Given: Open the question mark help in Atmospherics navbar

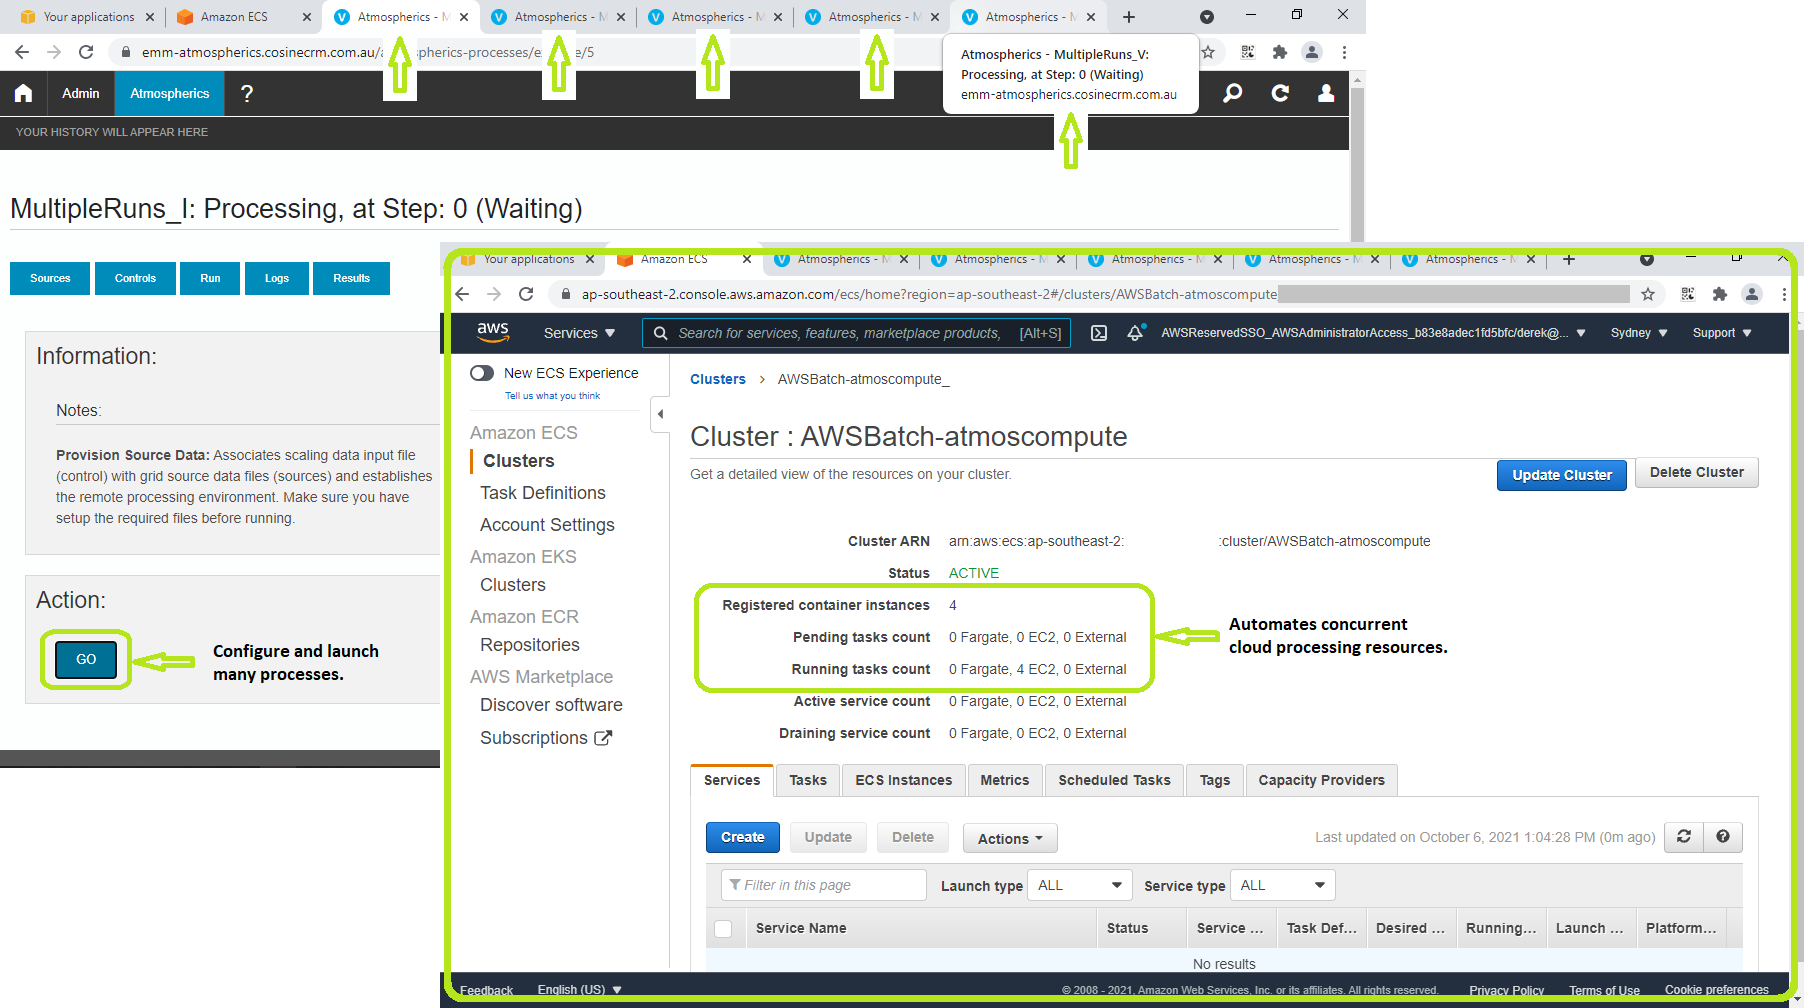Looking at the screenshot, I should tap(247, 93).
